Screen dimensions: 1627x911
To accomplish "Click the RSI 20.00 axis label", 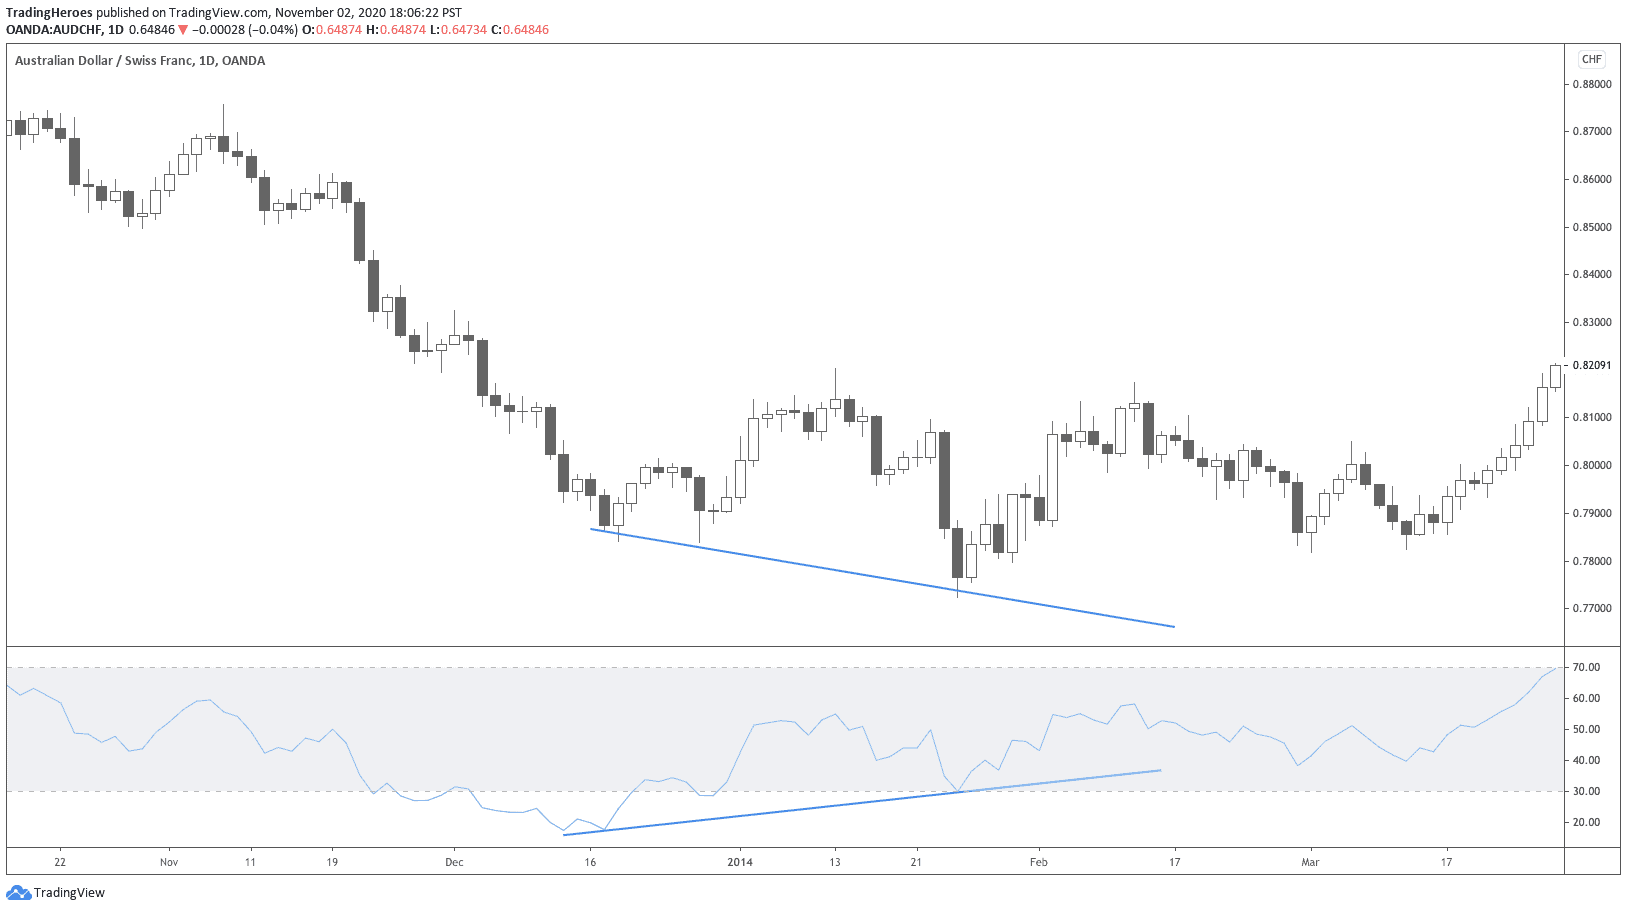I will [1586, 822].
